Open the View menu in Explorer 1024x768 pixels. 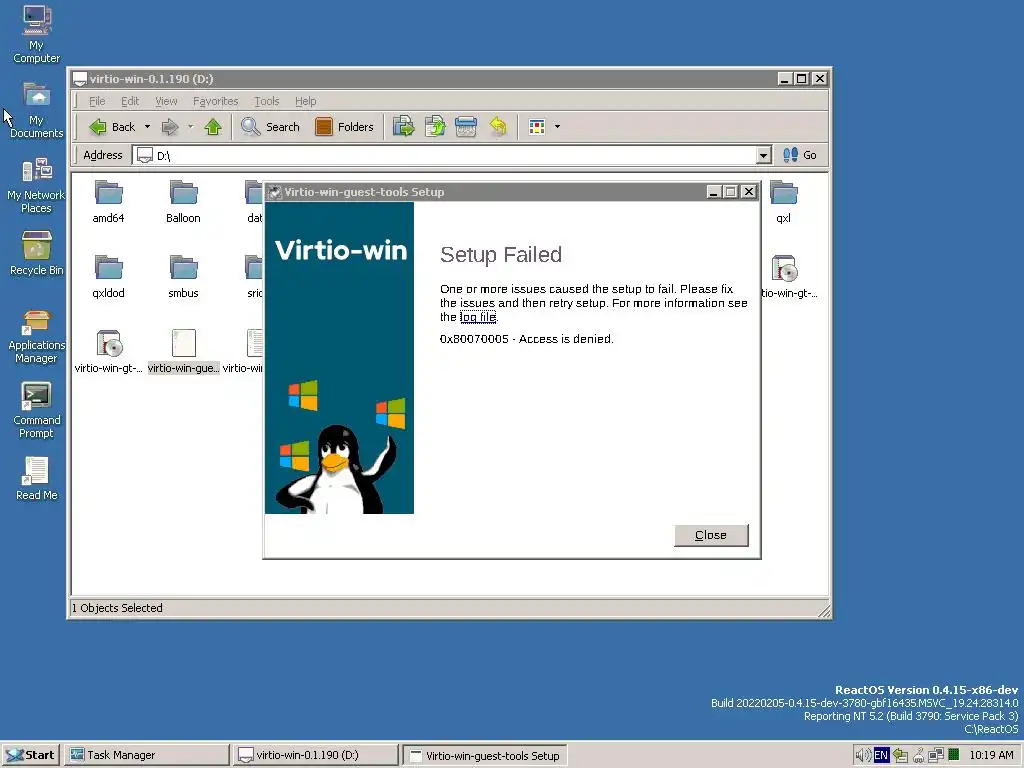click(166, 101)
